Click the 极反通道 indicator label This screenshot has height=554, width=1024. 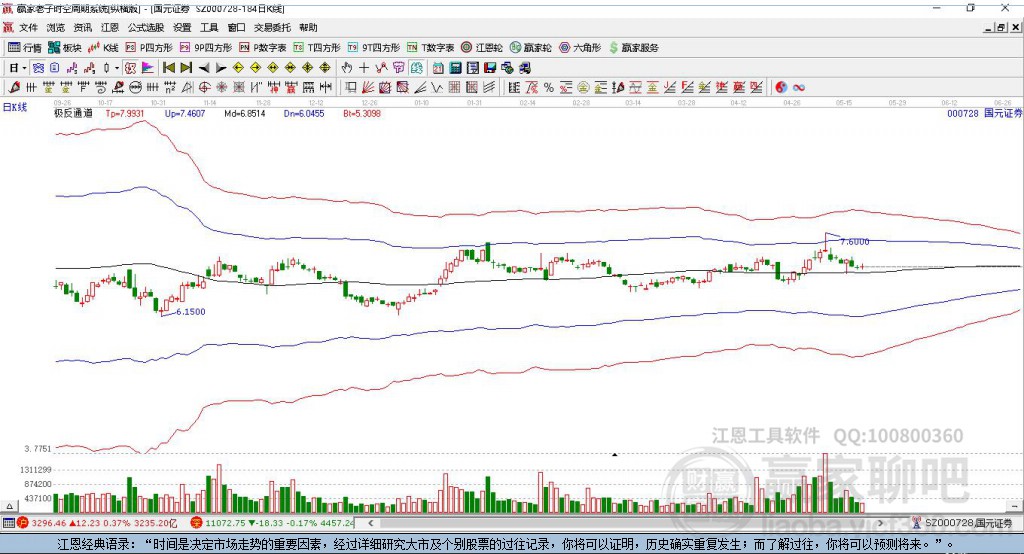tap(72, 113)
